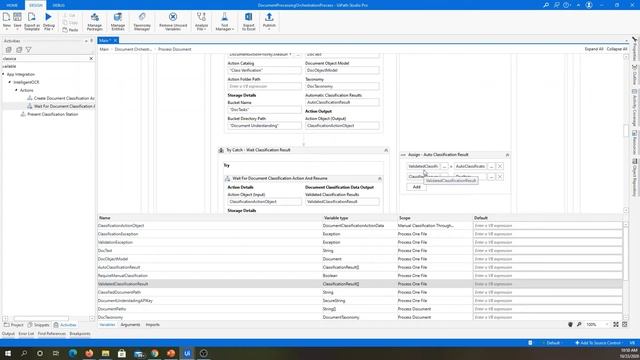
Task: Delete first assign row with X button
Action: click(x=500, y=166)
